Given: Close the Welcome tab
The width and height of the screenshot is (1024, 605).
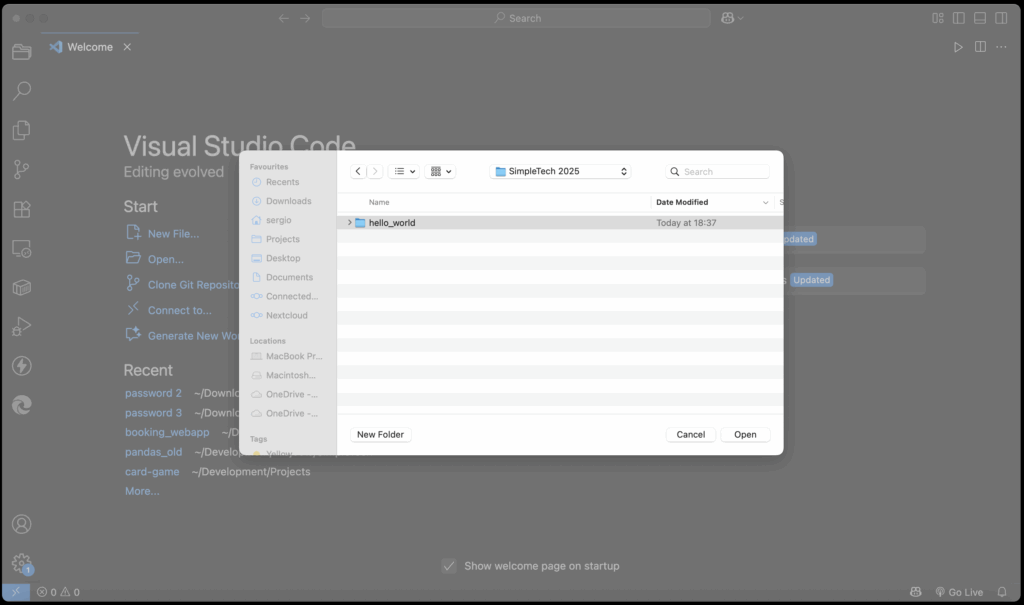Looking at the screenshot, I should [x=127, y=47].
